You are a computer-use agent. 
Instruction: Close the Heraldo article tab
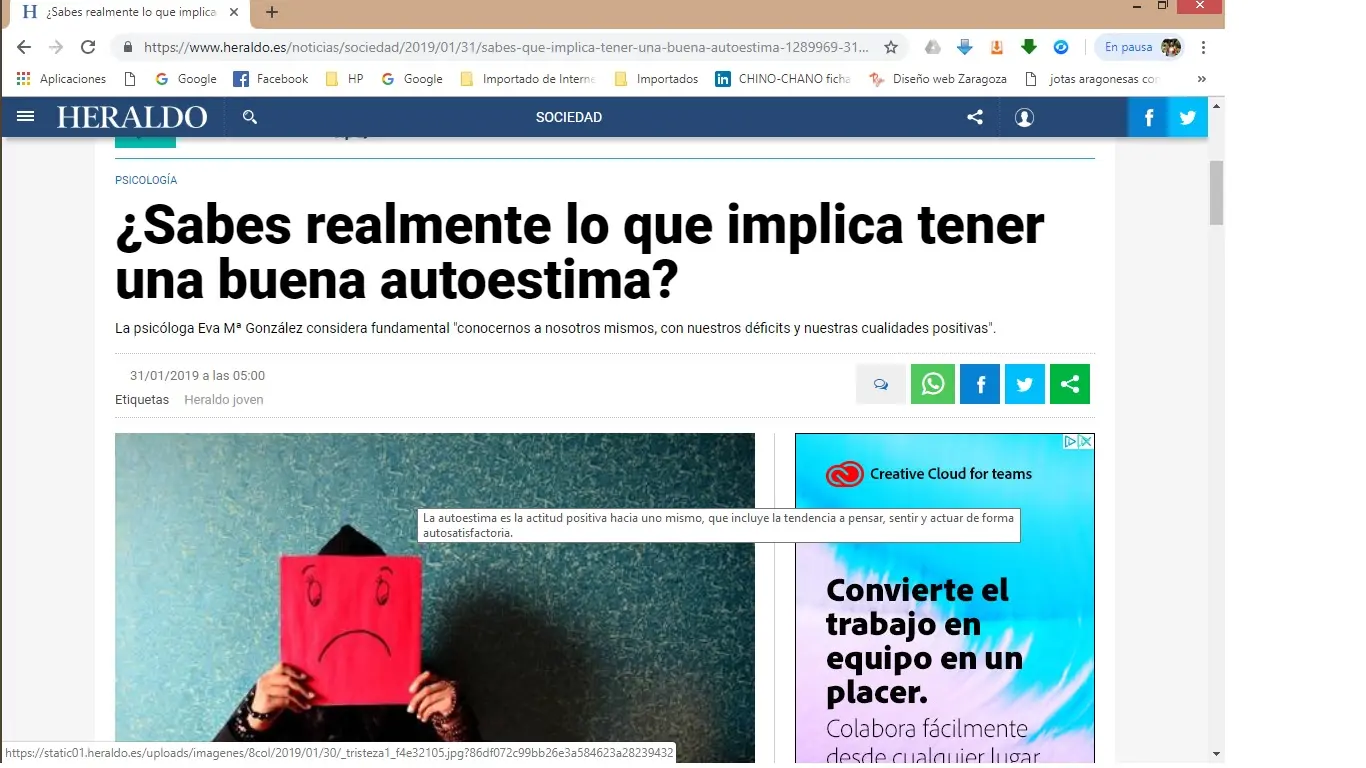pos(233,12)
